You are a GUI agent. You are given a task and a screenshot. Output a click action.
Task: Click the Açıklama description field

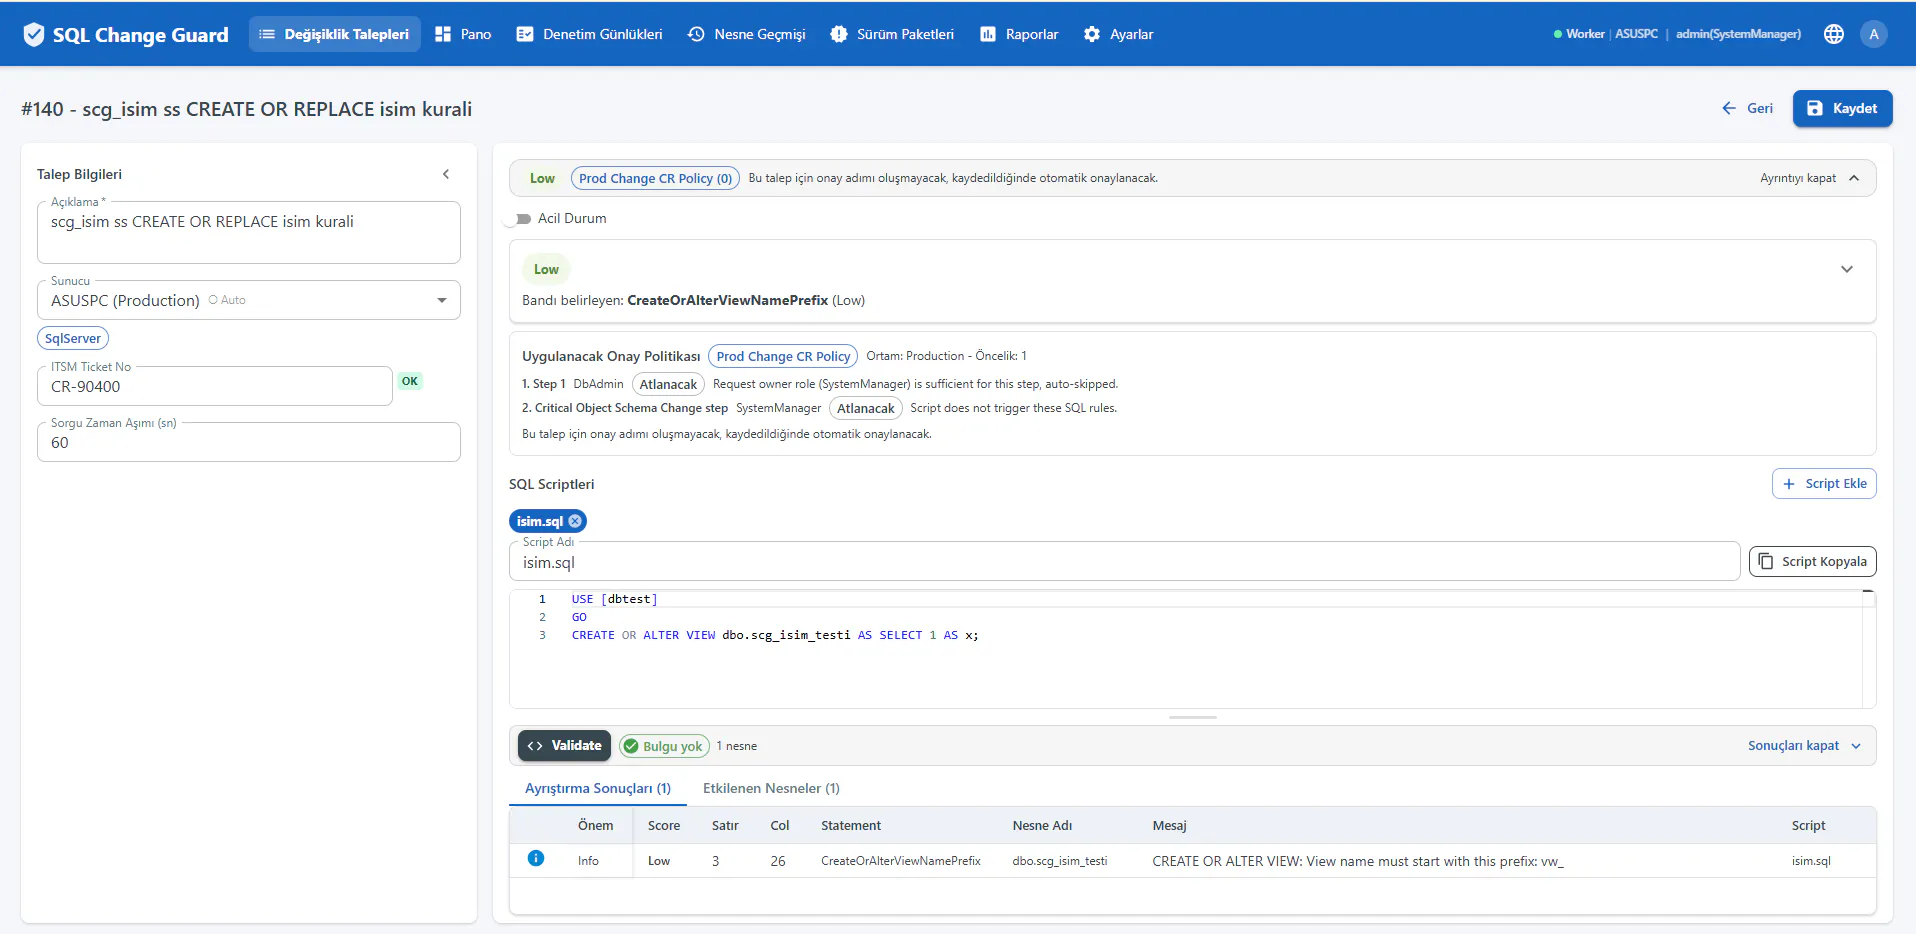point(249,232)
